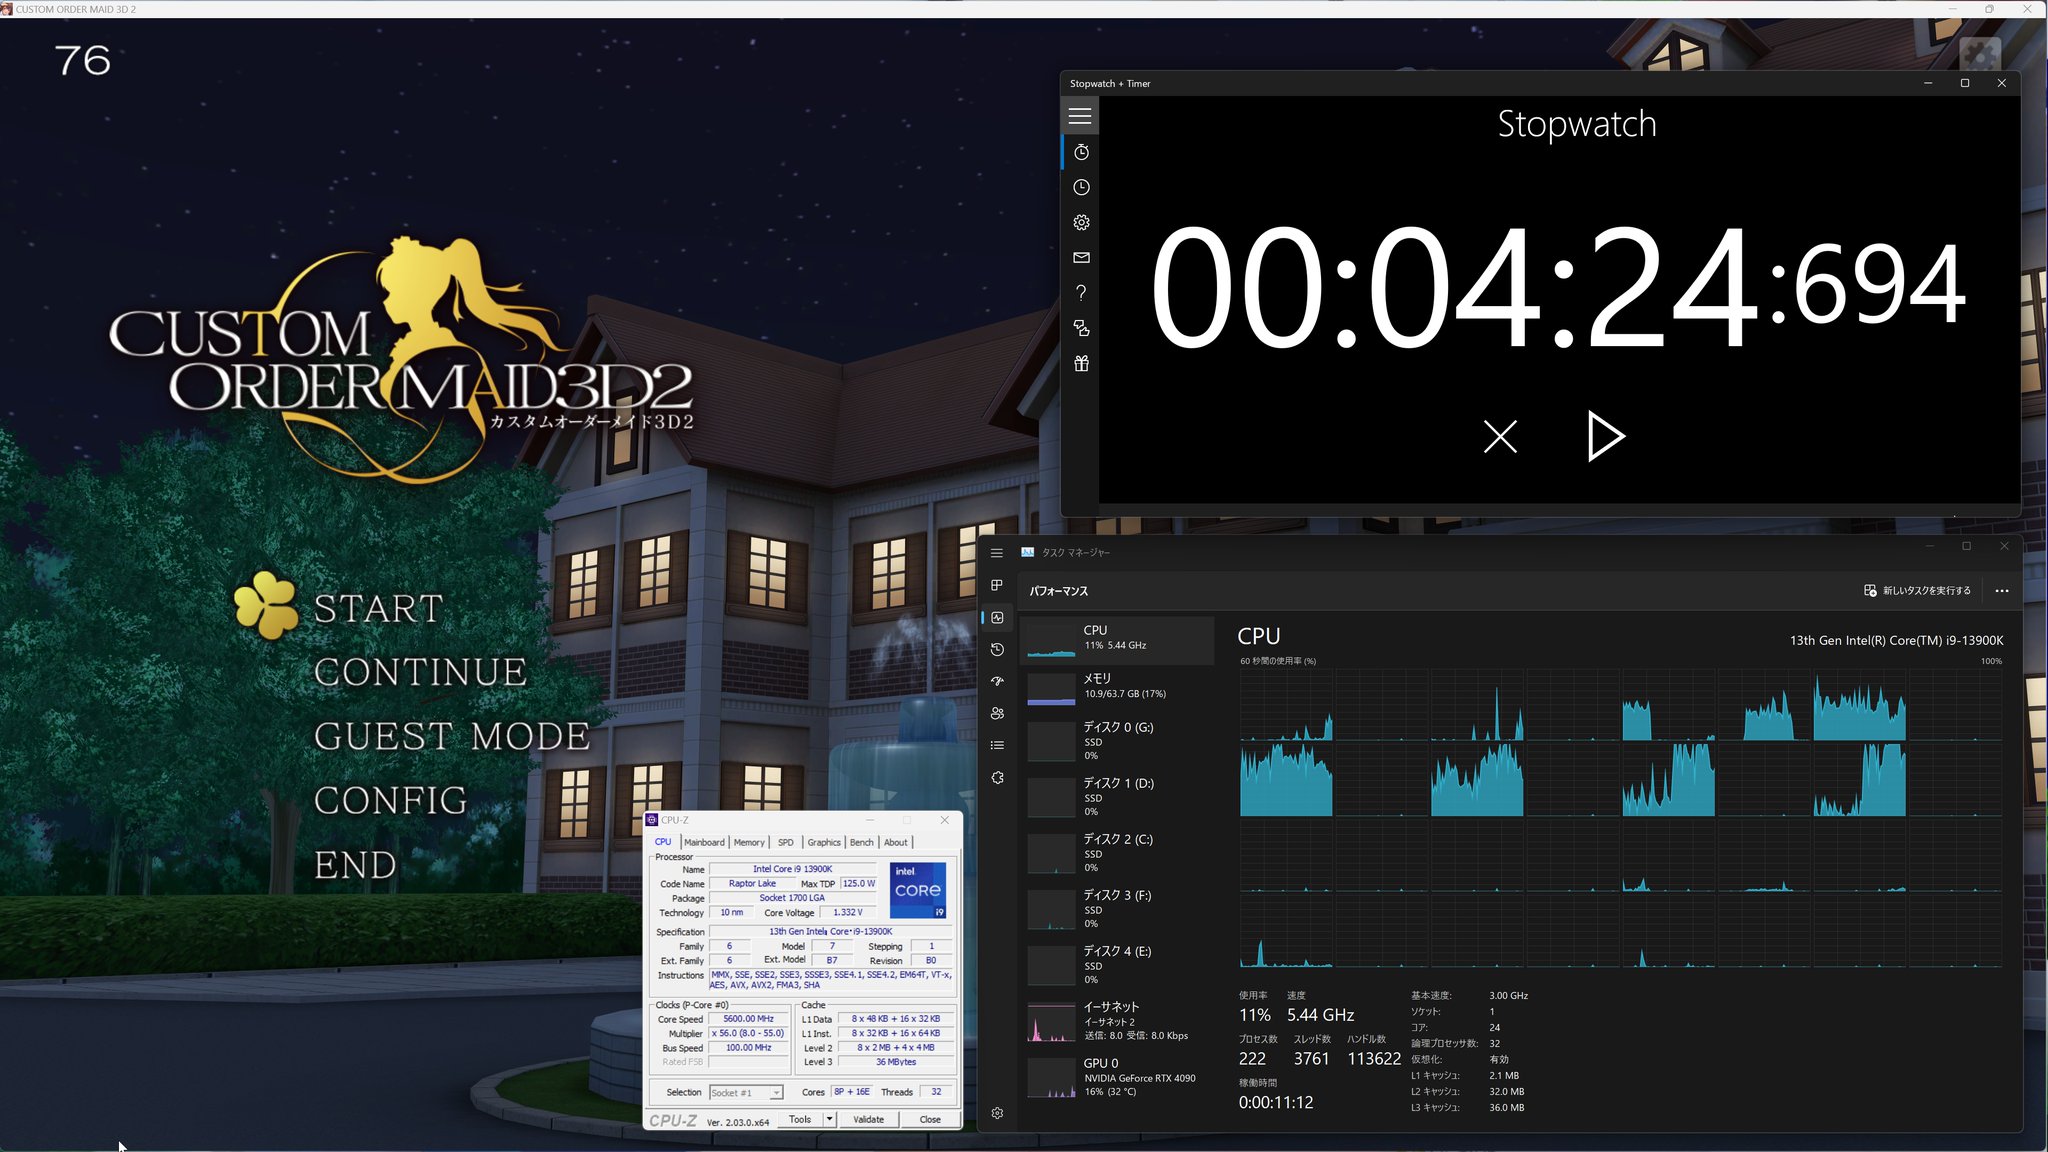Switch to the Memory tab in CPU-Z
The width and height of the screenshot is (2048, 1152).
pos(749,842)
